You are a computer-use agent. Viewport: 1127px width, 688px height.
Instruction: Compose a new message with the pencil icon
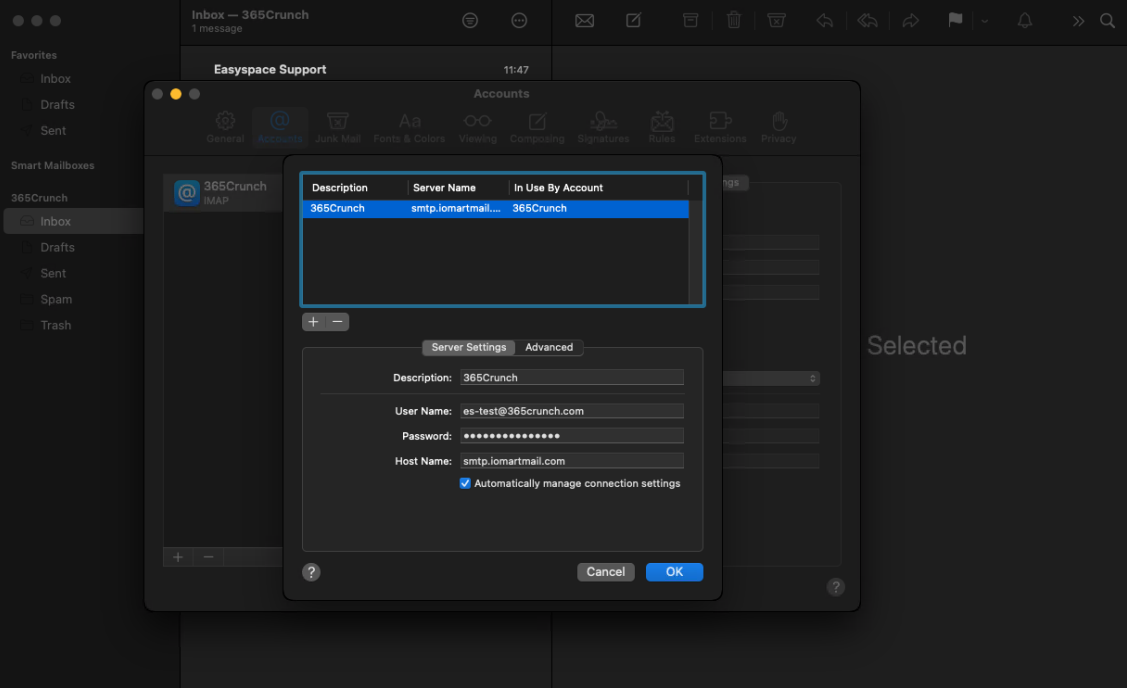pos(633,20)
